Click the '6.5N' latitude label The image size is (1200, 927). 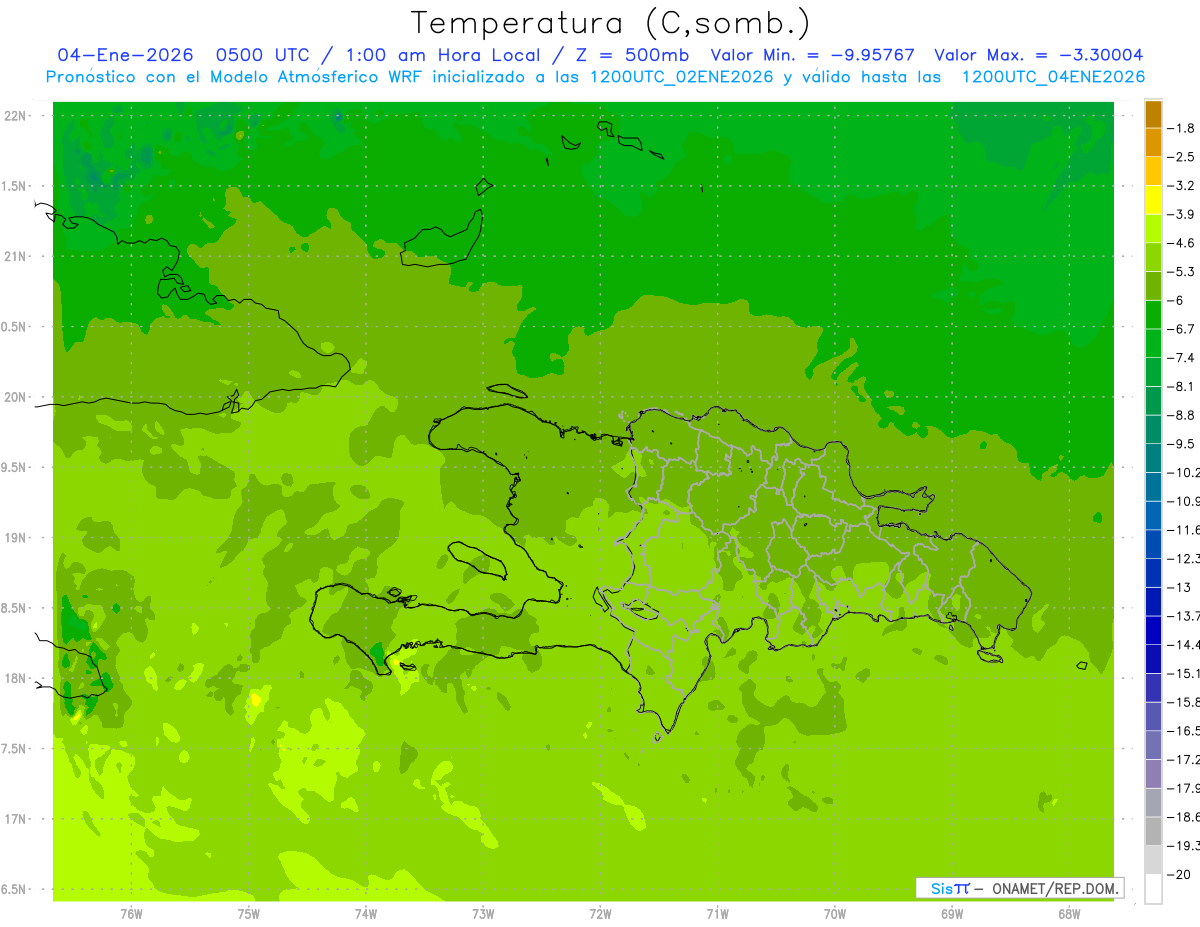(x=15, y=889)
